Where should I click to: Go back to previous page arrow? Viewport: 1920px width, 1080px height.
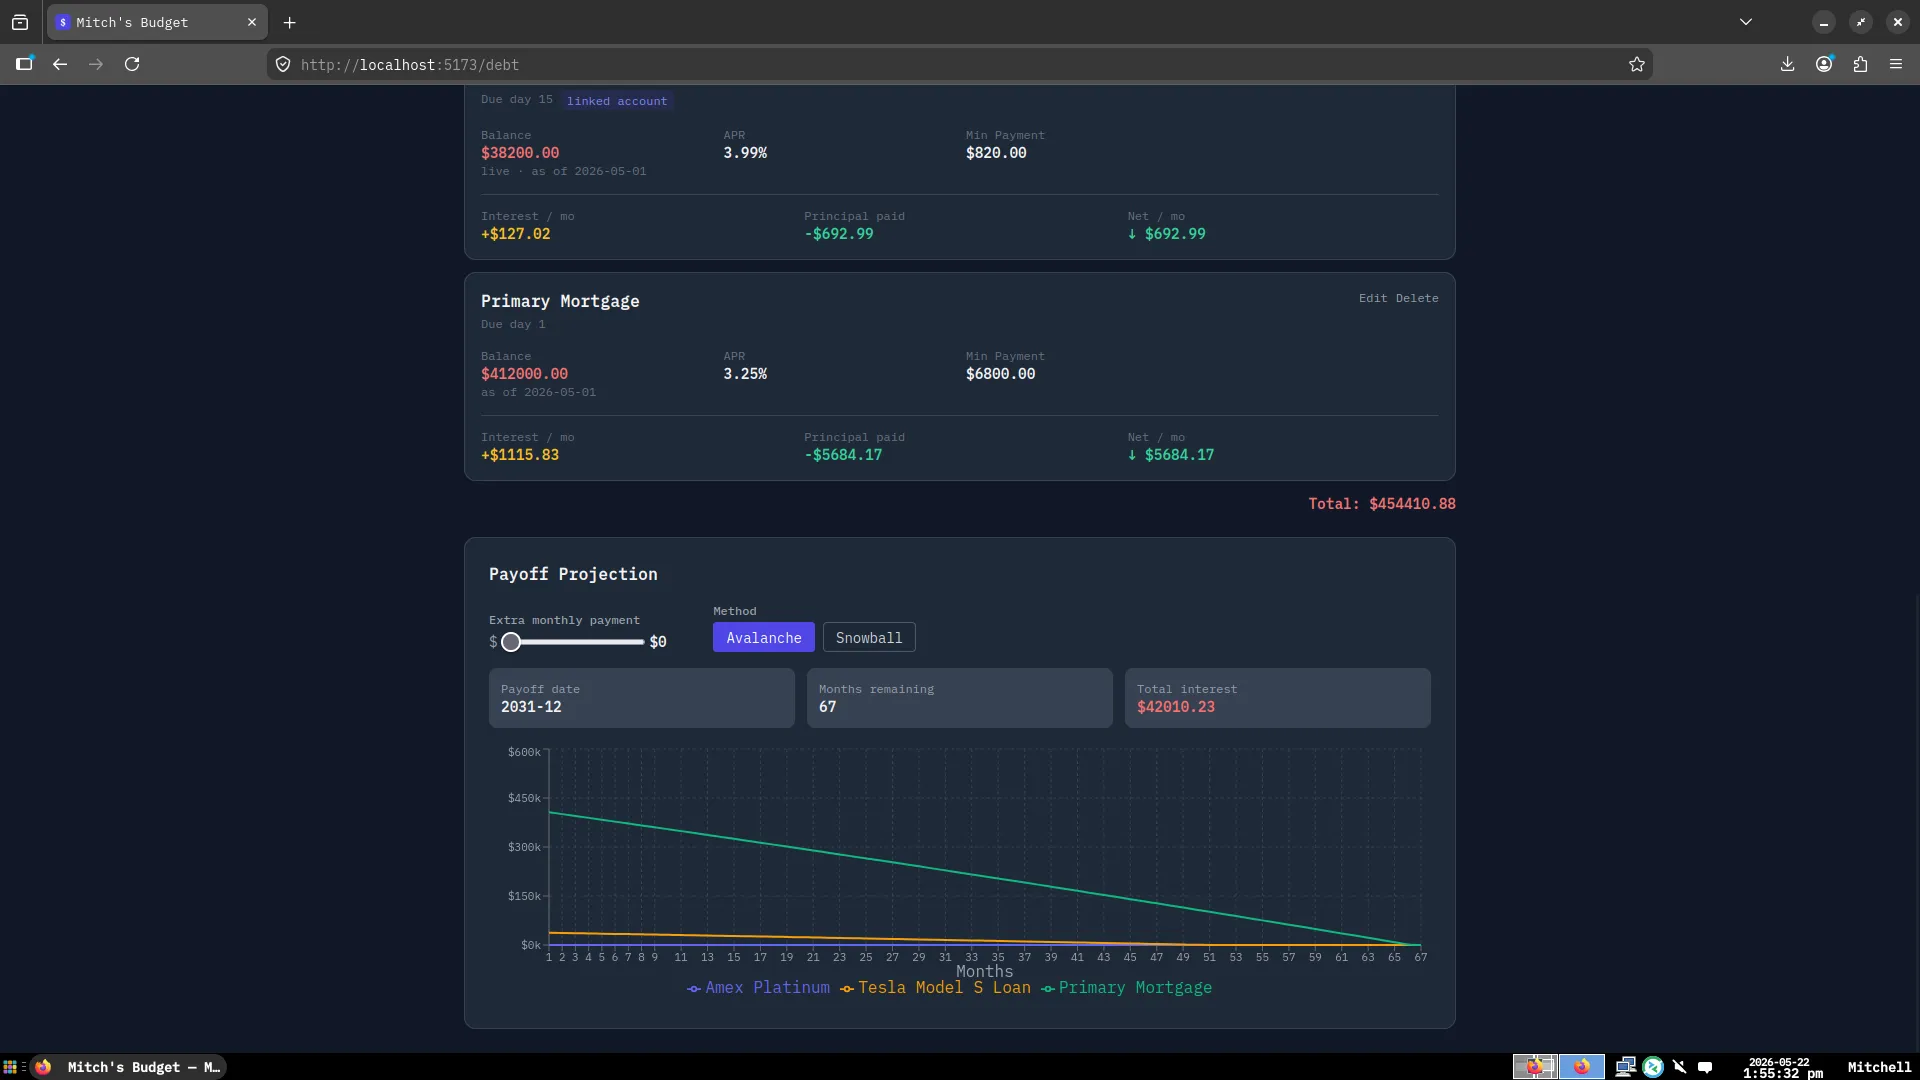[x=60, y=64]
